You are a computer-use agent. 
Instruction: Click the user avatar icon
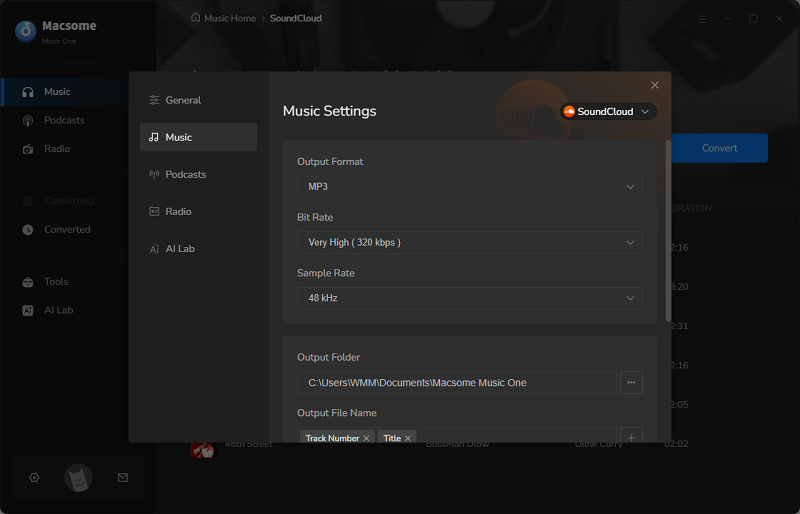79,478
